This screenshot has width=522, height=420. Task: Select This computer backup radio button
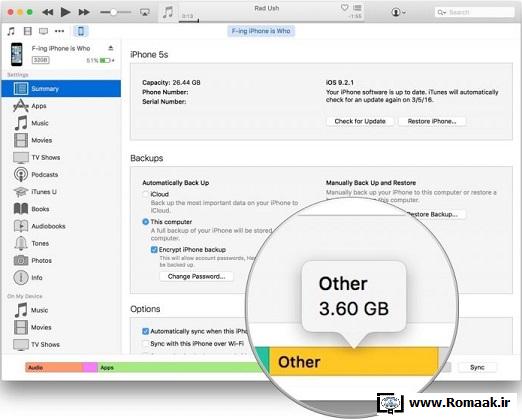click(145, 222)
